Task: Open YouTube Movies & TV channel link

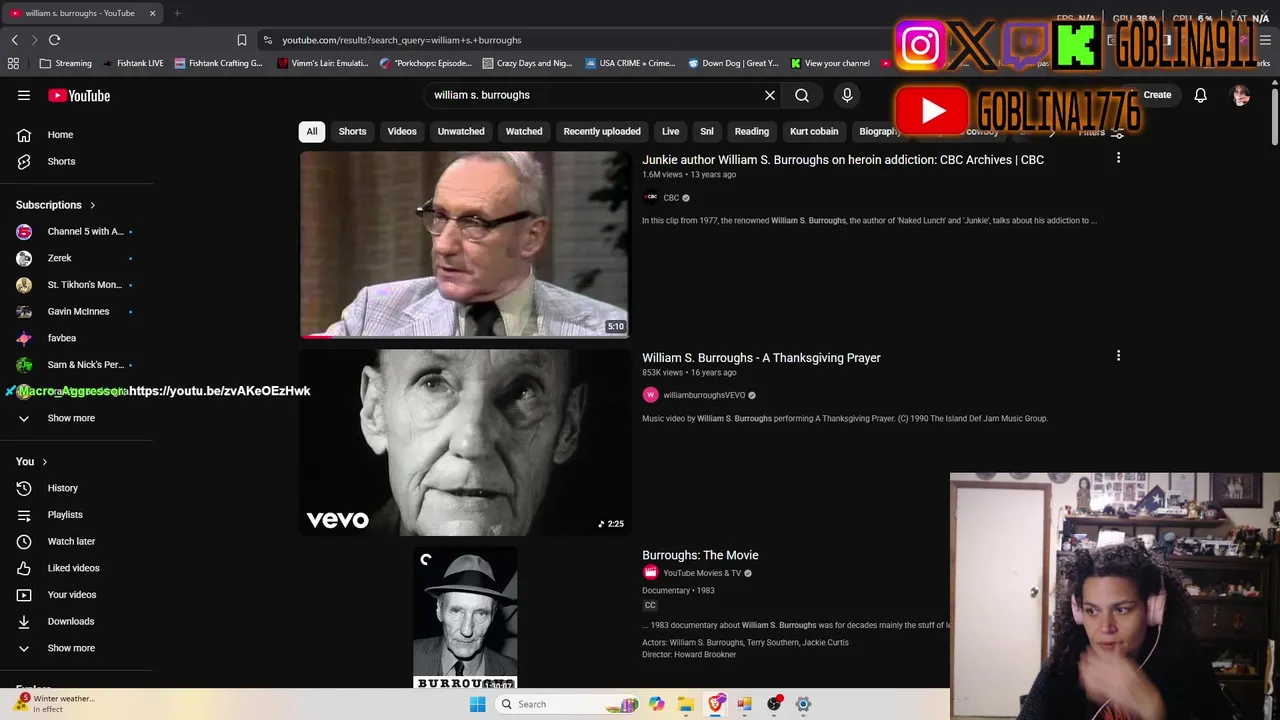Action: click(x=702, y=573)
